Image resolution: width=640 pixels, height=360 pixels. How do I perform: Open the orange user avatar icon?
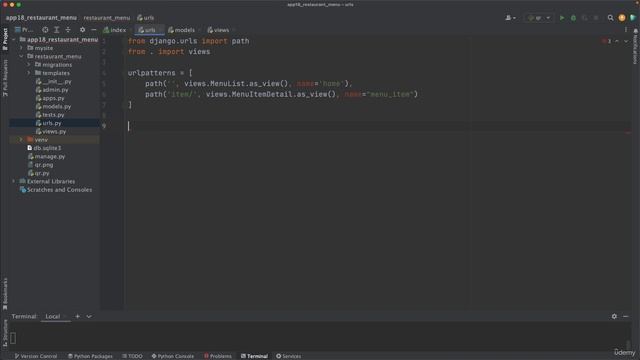tap(622, 18)
